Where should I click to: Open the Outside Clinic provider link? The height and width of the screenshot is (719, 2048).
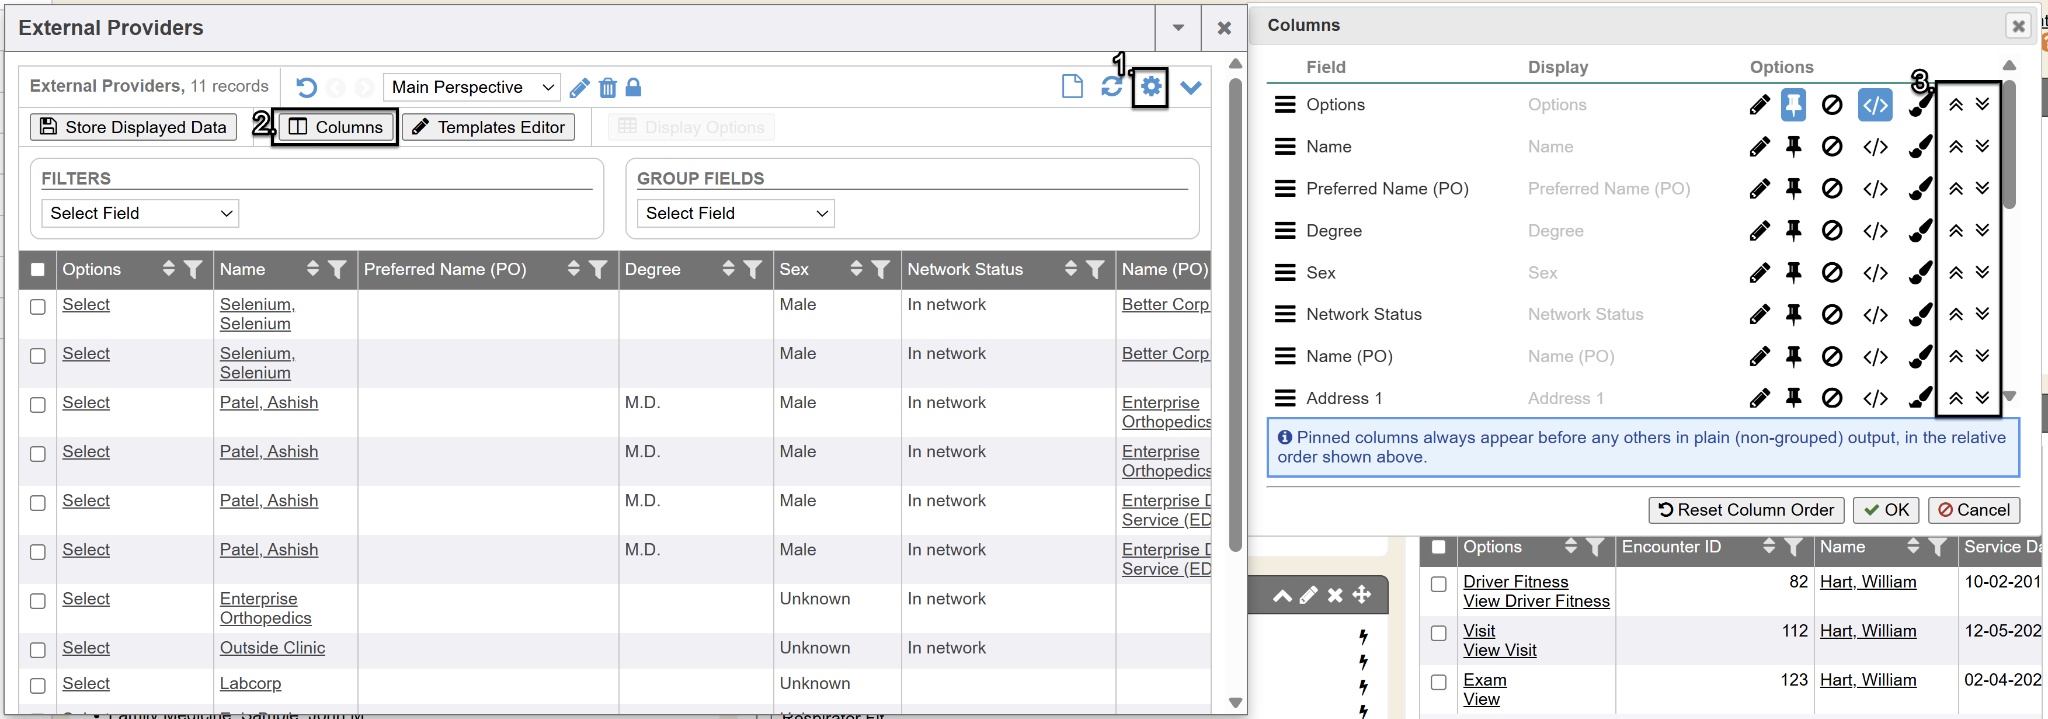tap(272, 648)
